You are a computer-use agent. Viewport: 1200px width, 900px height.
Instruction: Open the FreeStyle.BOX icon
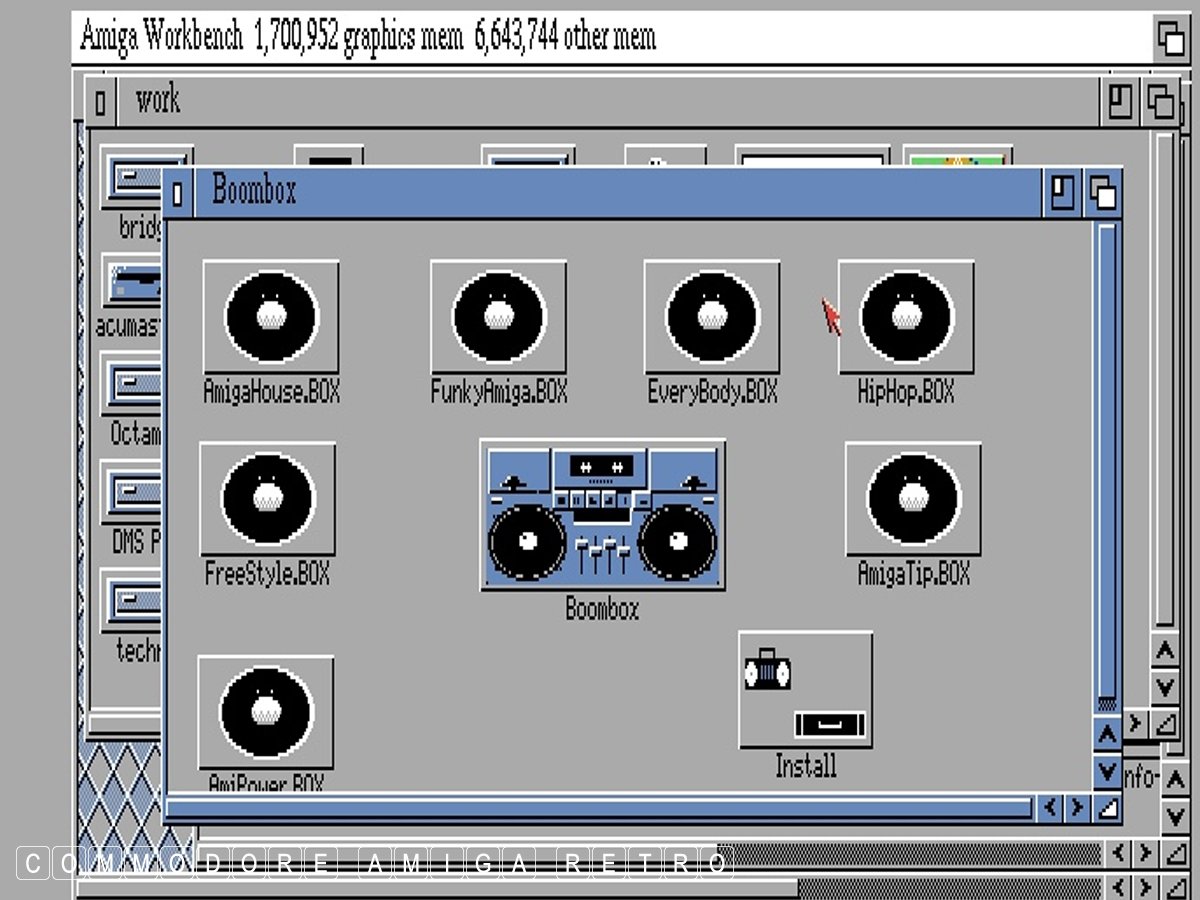(267, 498)
